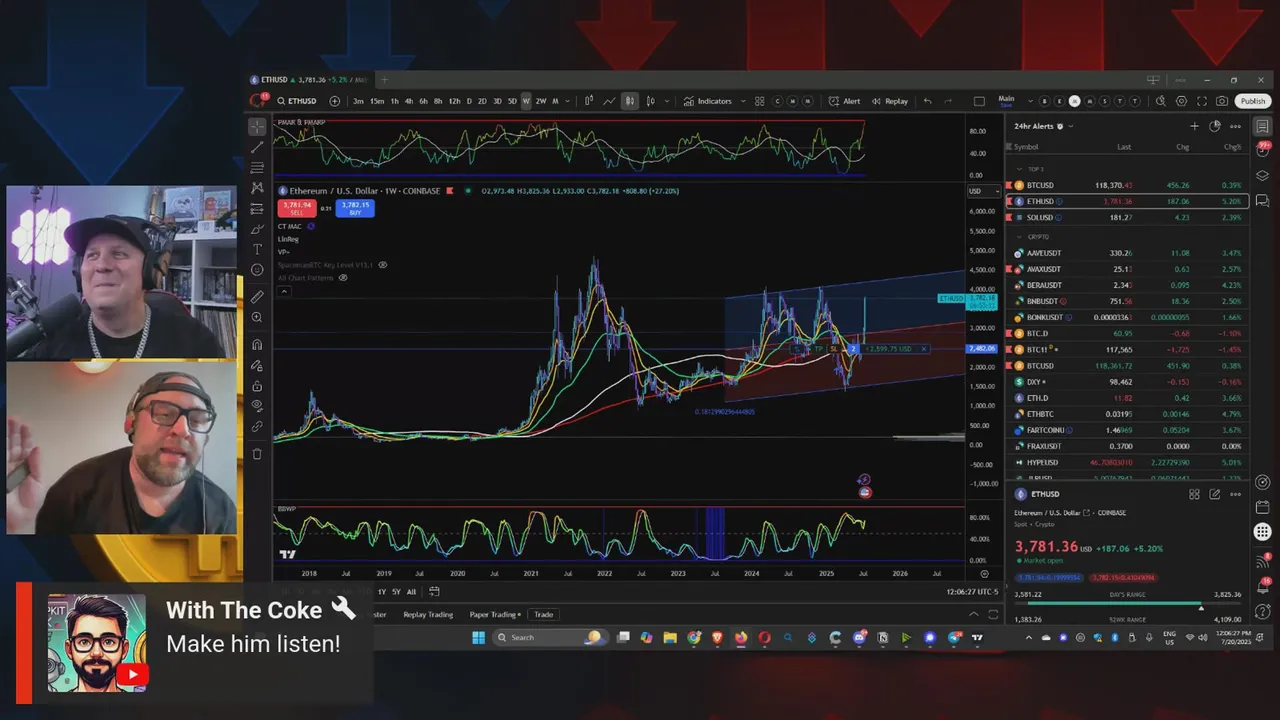Select the 15m timeframe

click(377, 101)
